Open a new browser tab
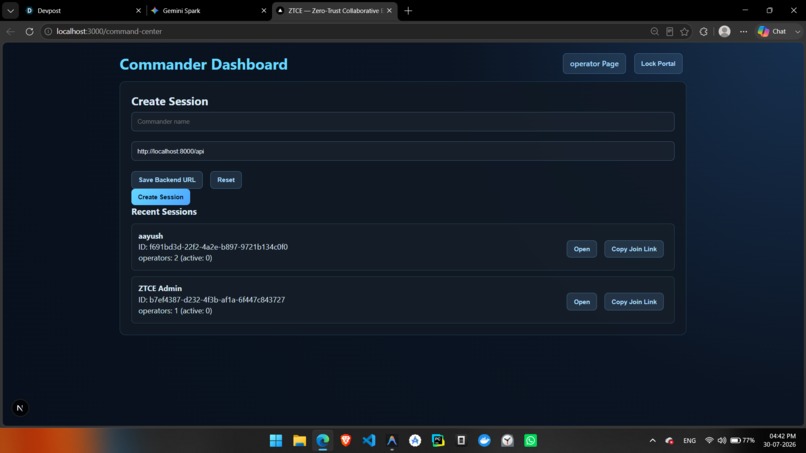The height and width of the screenshot is (453, 806). pos(408,11)
